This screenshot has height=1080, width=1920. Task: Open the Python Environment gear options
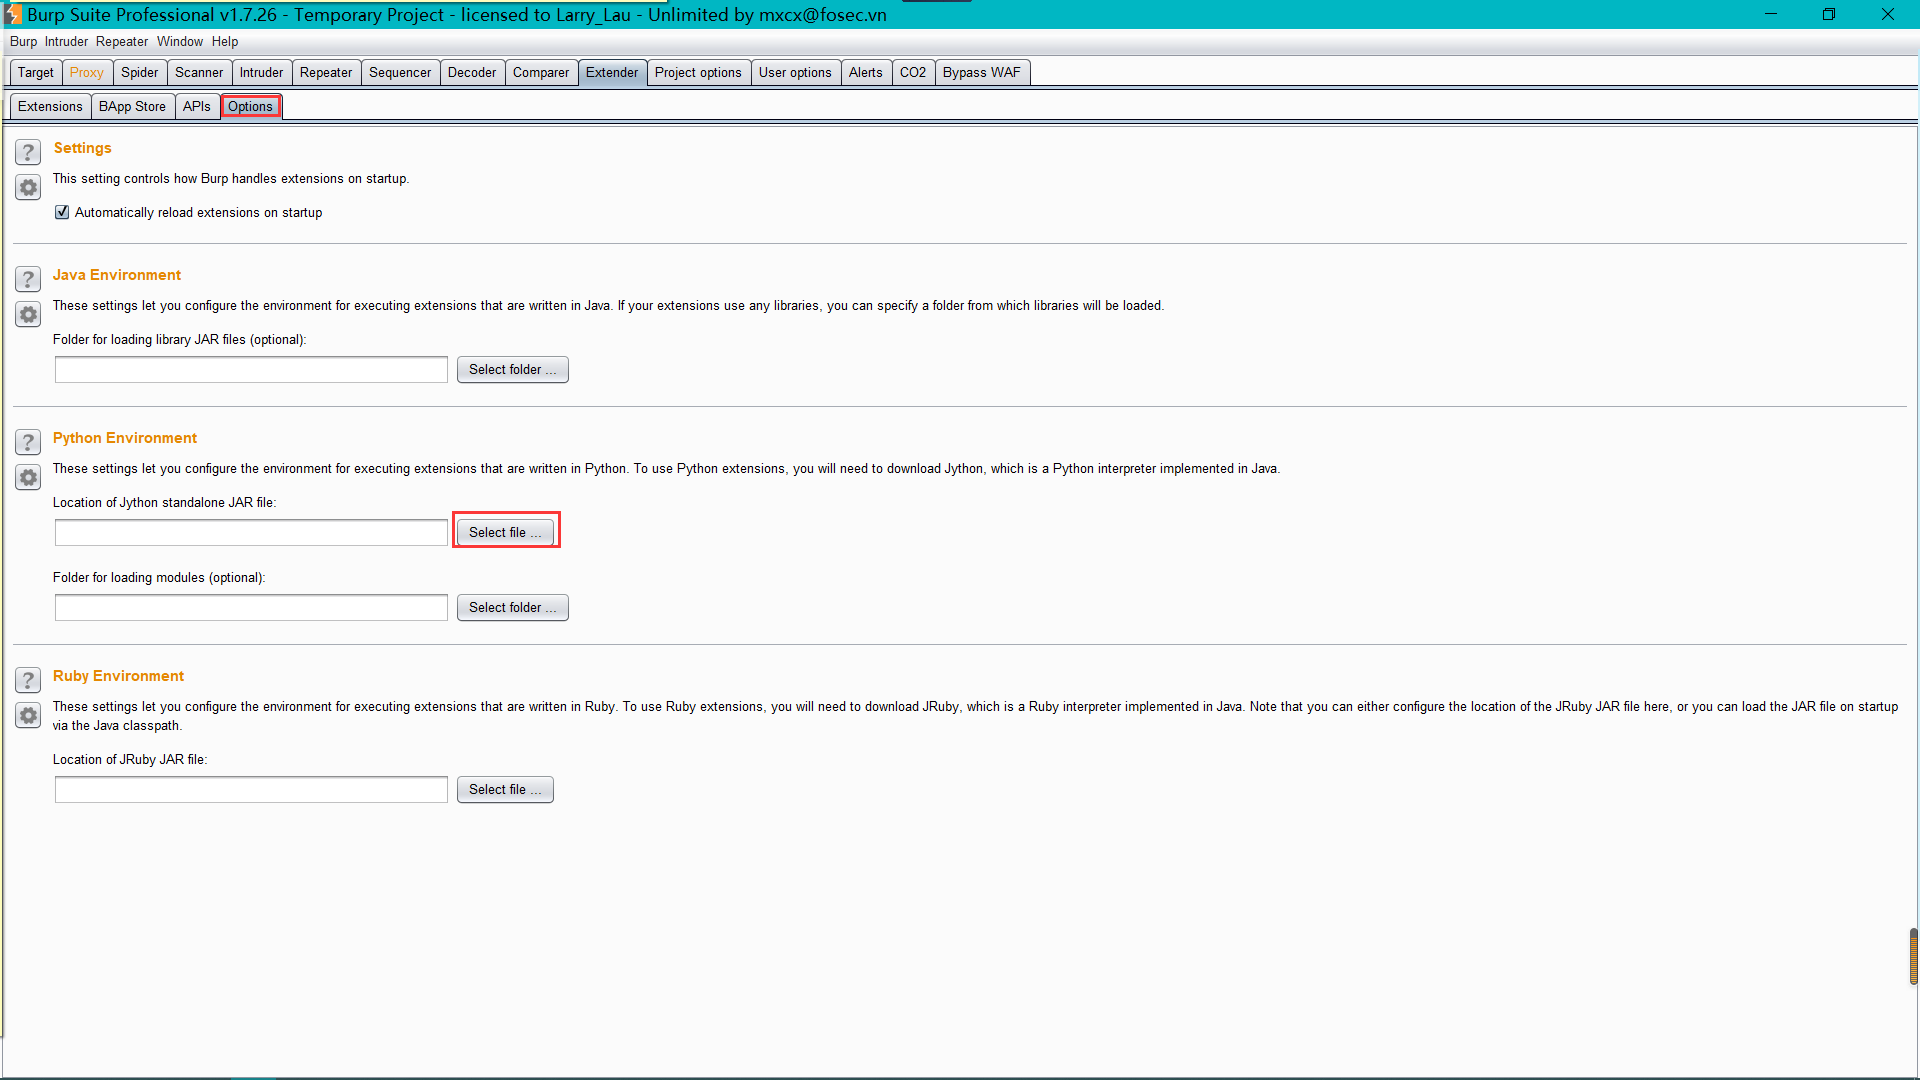(28, 478)
